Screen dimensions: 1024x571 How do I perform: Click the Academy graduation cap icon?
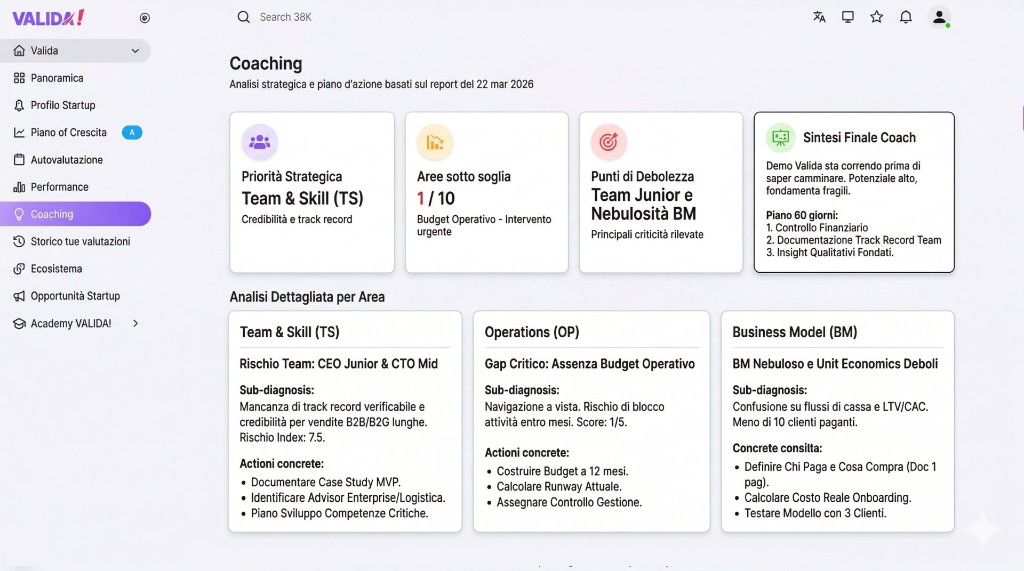(x=19, y=323)
